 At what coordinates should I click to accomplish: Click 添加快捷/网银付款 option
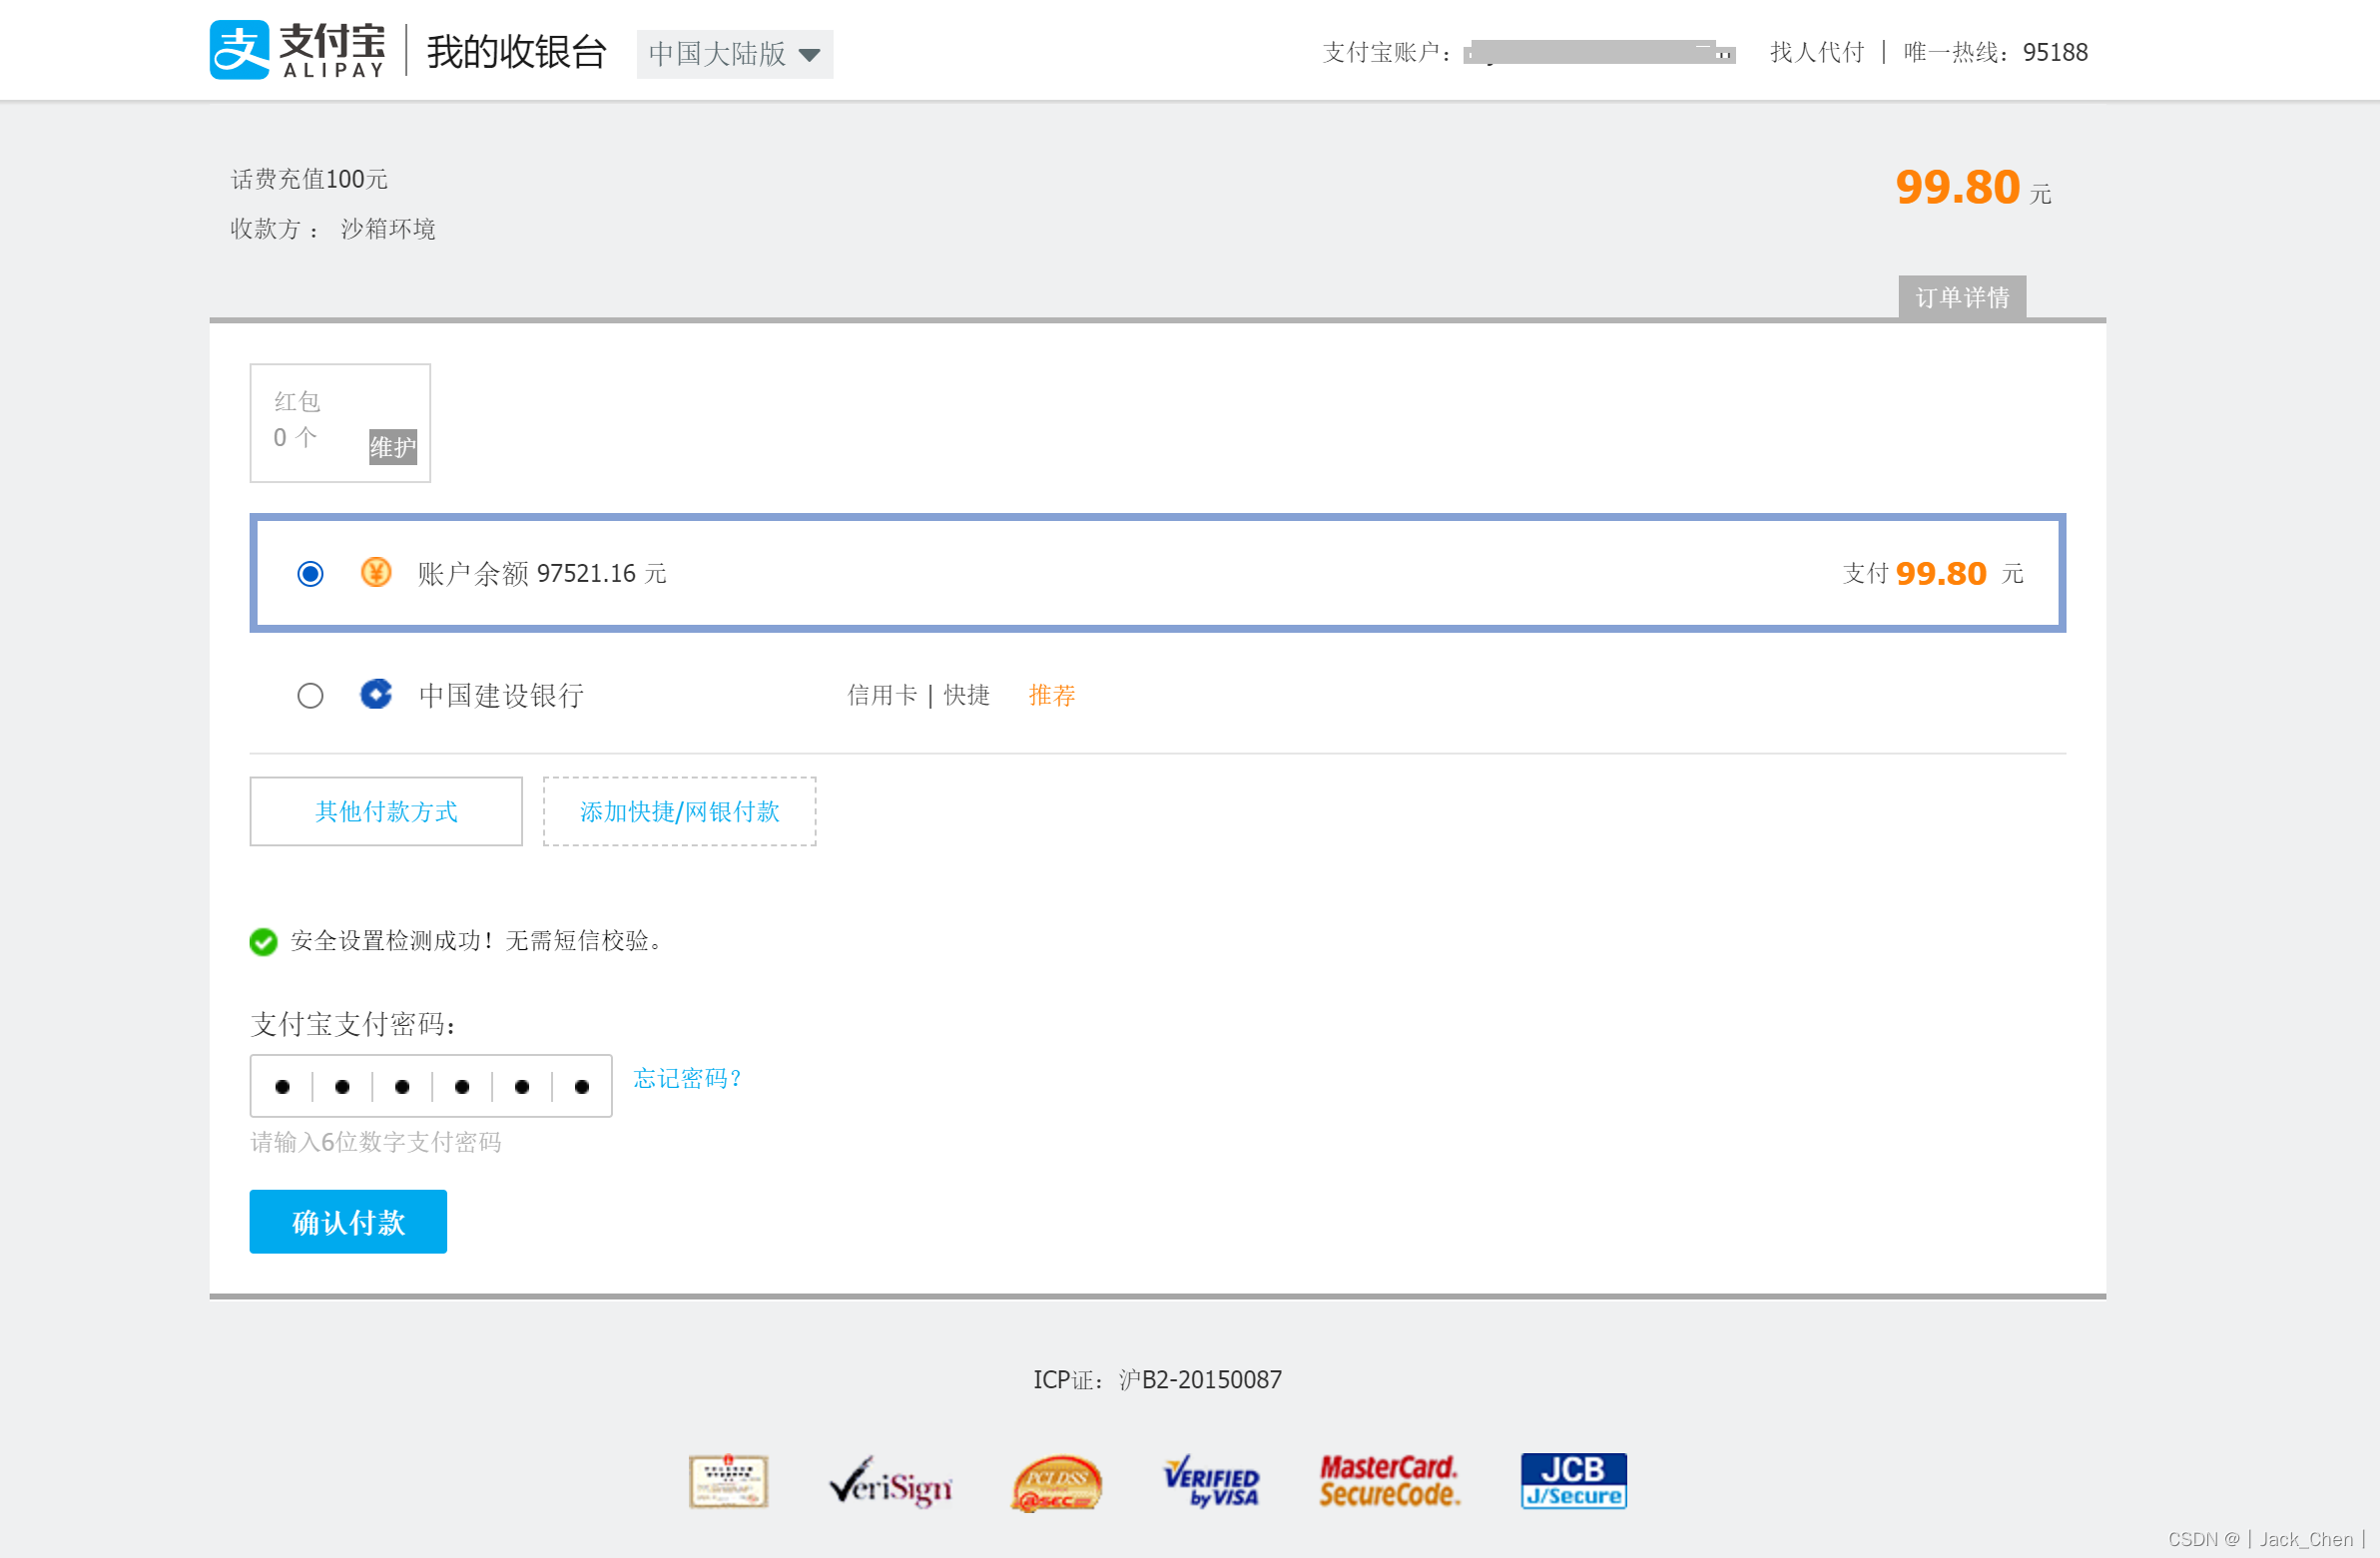[x=679, y=811]
